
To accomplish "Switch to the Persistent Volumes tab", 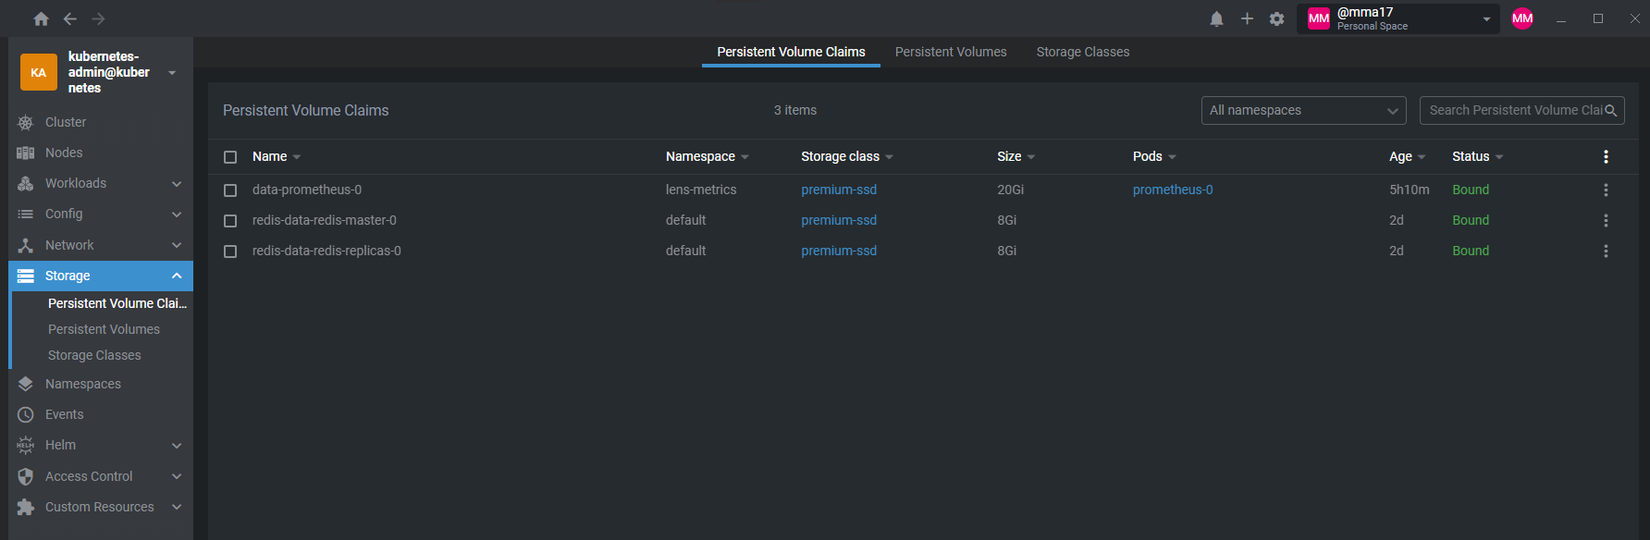I will [950, 52].
